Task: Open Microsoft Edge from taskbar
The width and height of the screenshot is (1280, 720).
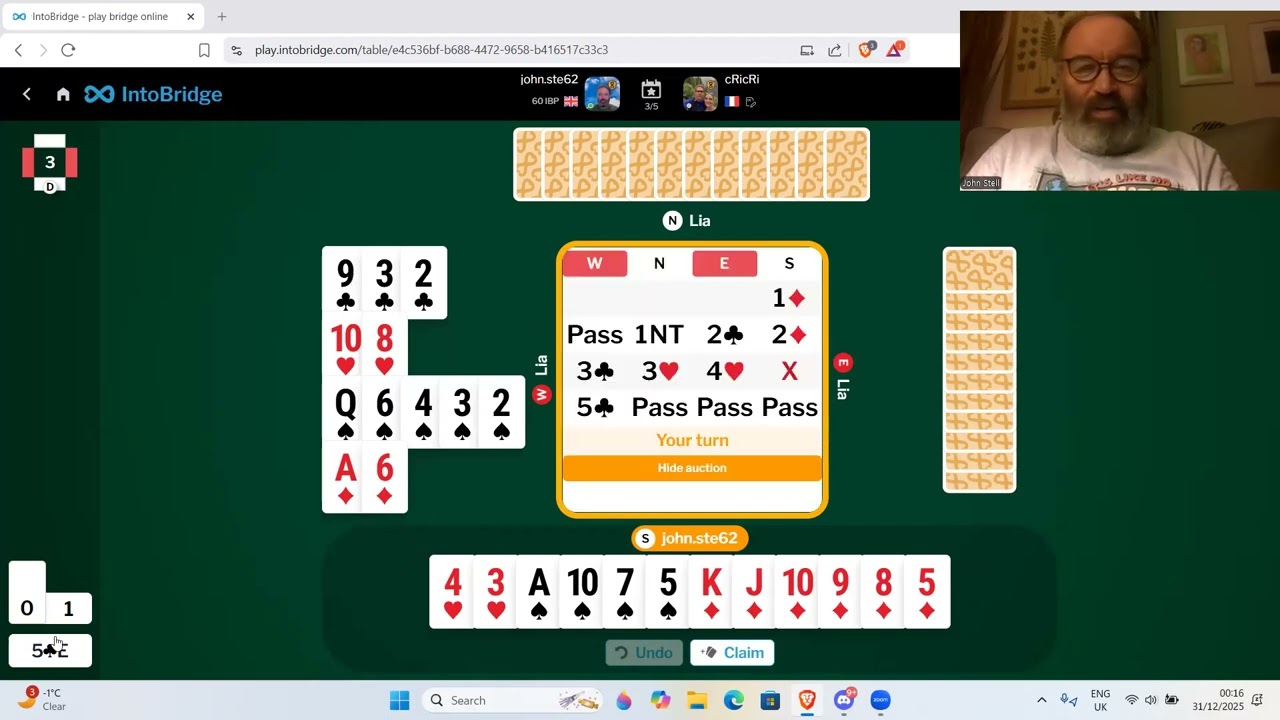Action: [733, 700]
